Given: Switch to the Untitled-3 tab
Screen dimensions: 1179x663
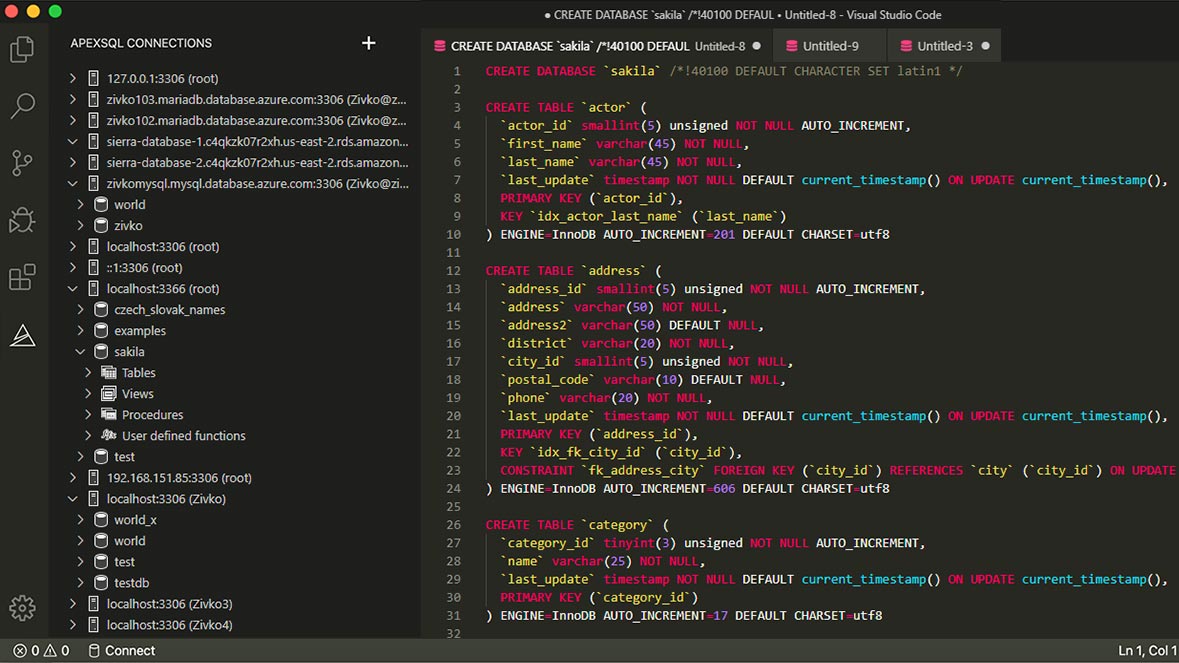Looking at the screenshot, I should click(944, 46).
